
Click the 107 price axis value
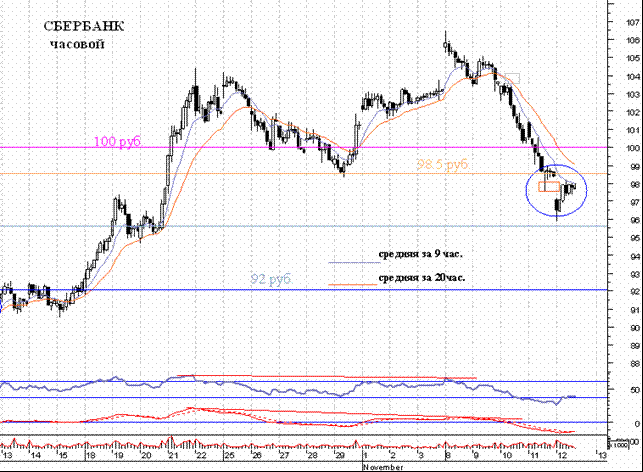(x=633, y=22)
